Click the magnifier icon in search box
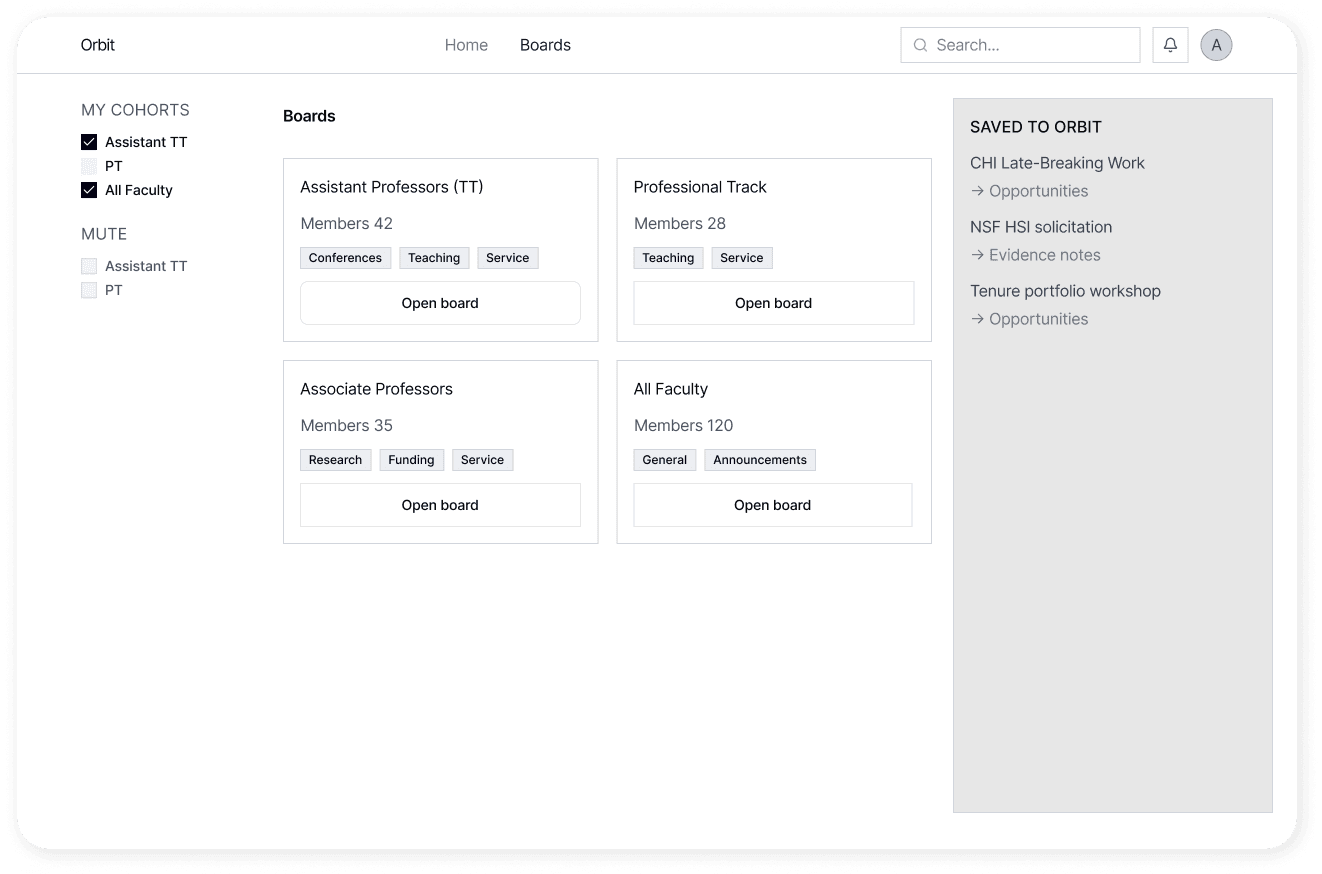Screen dimensions: 1322x874 coord(920,45)
